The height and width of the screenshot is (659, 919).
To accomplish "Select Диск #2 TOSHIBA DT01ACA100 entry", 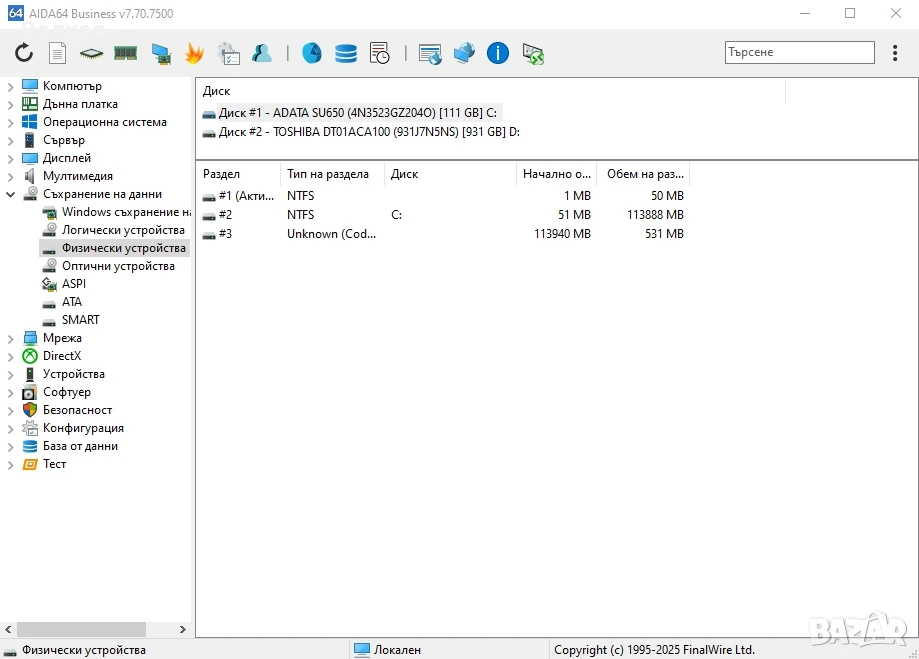I will pyautogui.click(x=362, y=132).
